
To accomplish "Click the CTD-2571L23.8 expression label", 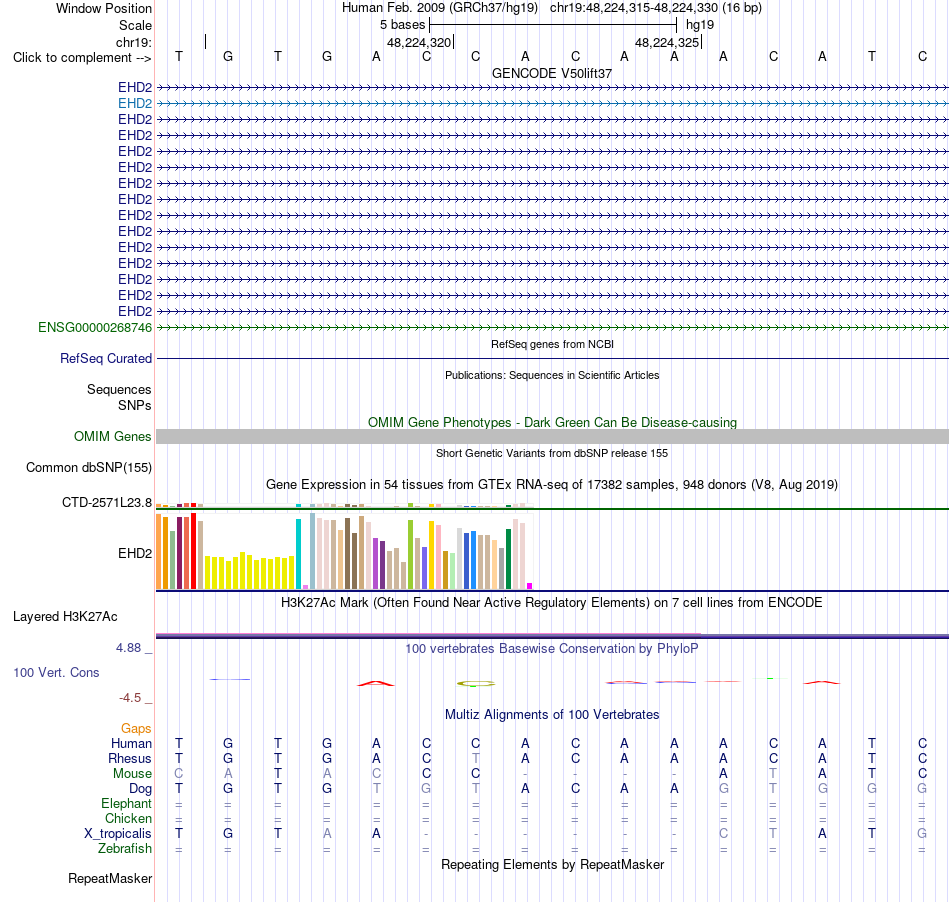I will pos(107,502).
